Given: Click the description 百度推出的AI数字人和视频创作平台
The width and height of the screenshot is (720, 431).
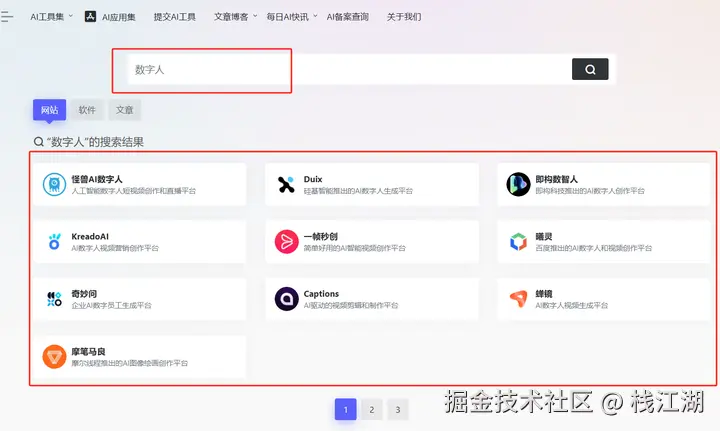Looking at the screenshot, I should [x=594, y=248].
